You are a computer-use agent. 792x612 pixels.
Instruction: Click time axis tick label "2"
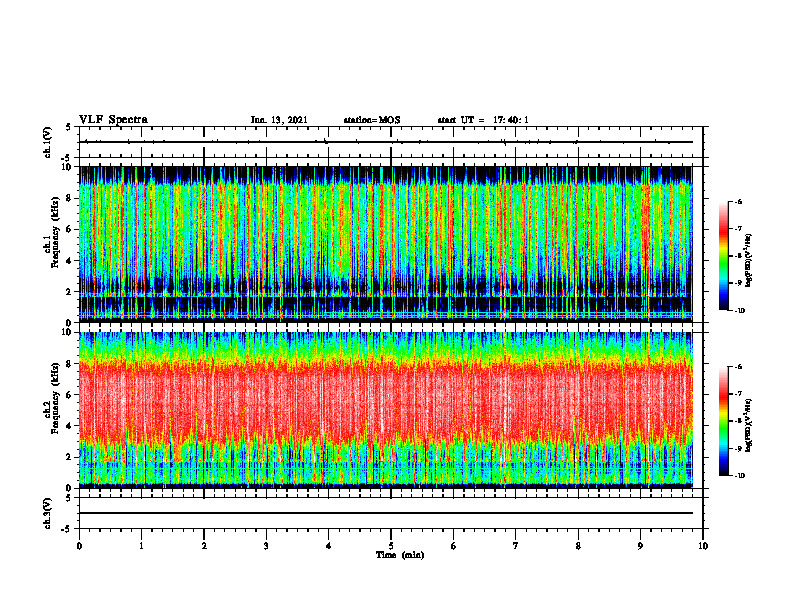pyautogui.click(x=204, y=546)
